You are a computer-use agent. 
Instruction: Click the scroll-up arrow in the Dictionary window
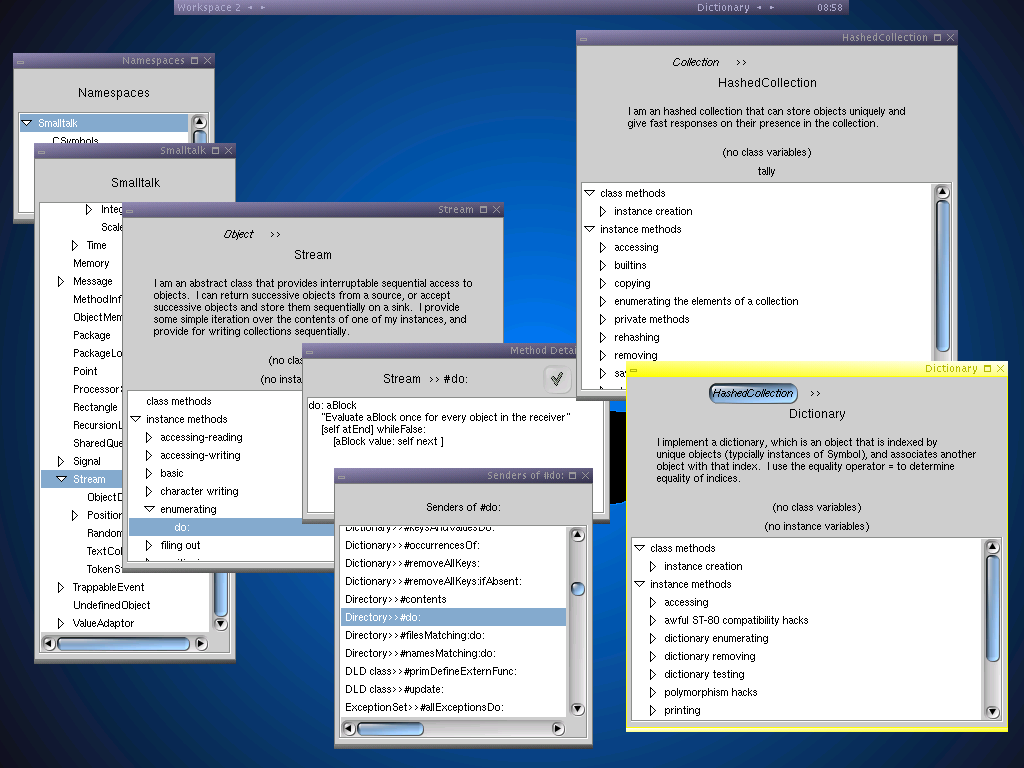993,547
